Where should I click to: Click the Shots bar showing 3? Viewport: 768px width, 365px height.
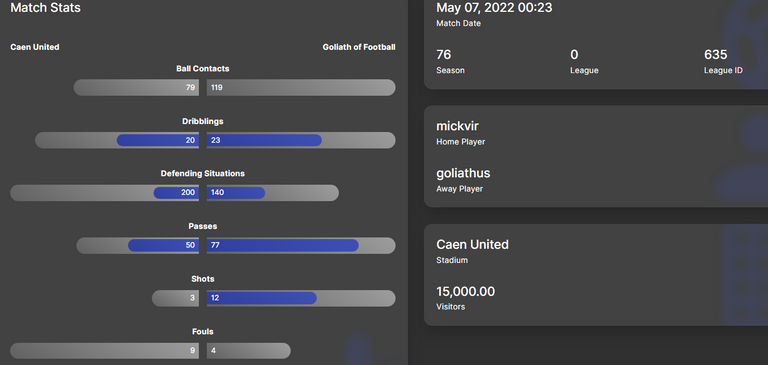(x=175, y=298)
